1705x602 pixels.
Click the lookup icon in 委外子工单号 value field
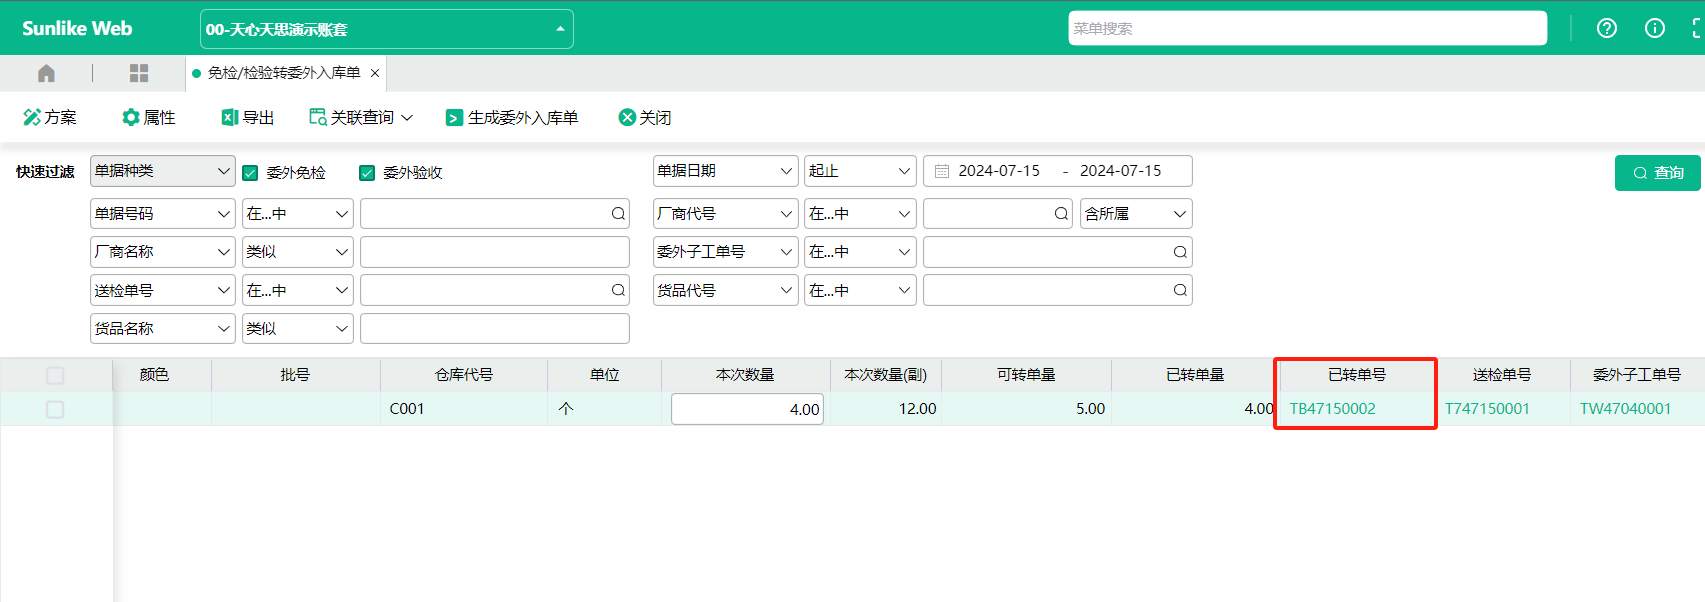coord(1180,252)
